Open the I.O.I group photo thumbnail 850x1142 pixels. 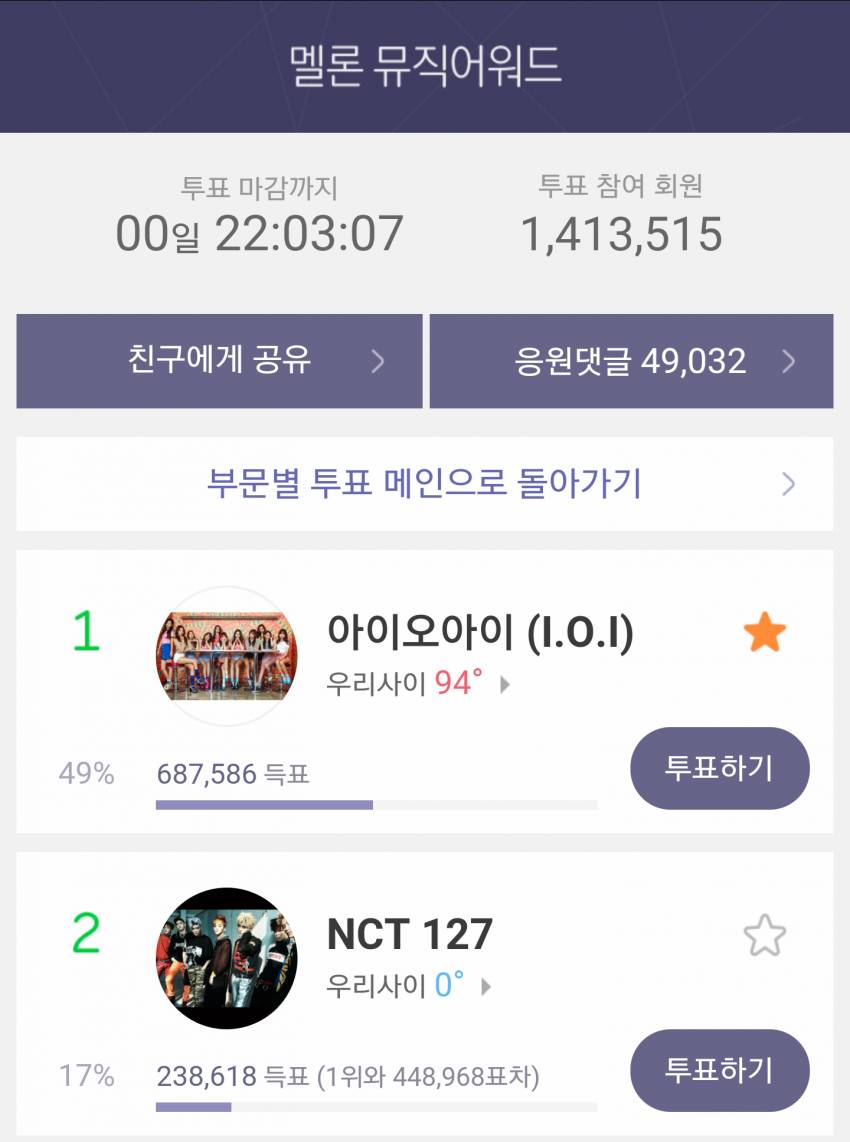click(x=226, y=655)
